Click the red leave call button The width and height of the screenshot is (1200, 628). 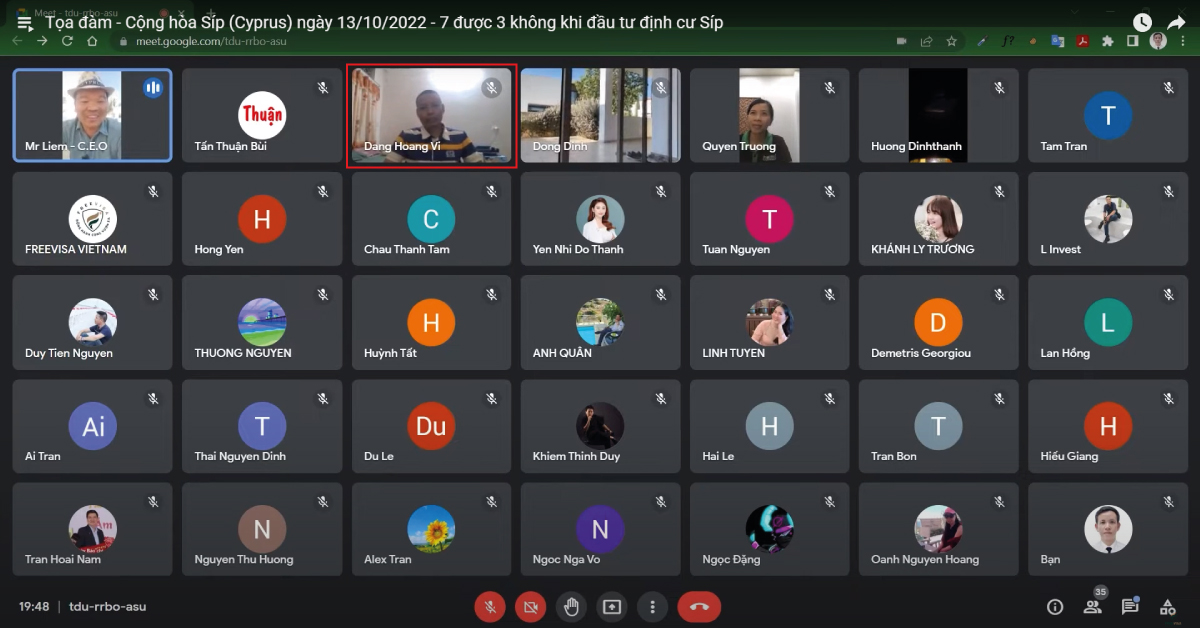(x=699, y=606)
